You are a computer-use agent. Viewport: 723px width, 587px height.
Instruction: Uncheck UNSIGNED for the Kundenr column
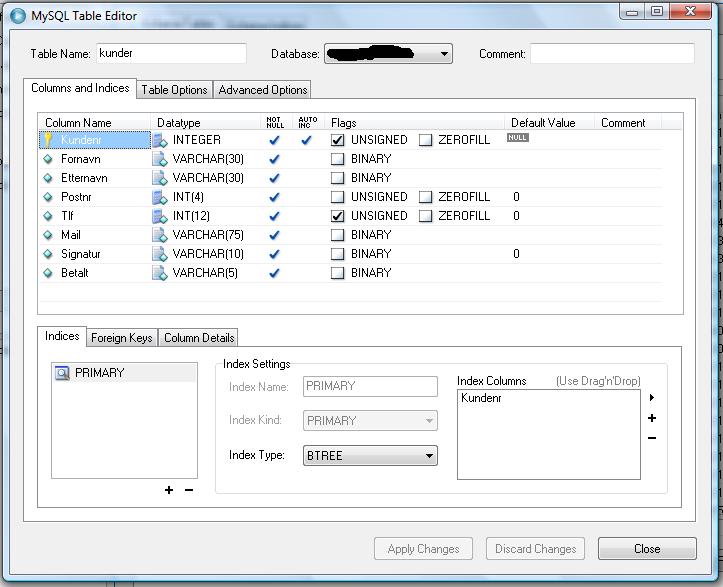coord(338,140)
